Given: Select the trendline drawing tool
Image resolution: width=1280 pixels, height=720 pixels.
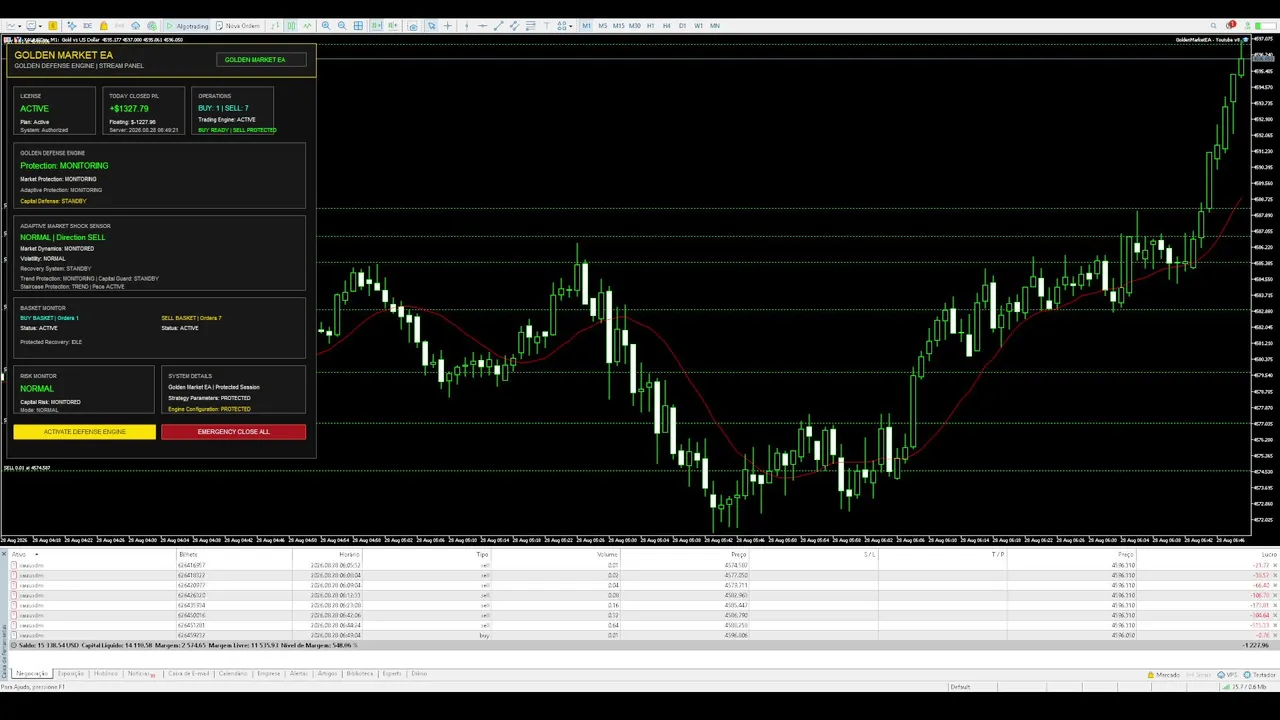Looking at the screenshot, I should pos(498,25).
